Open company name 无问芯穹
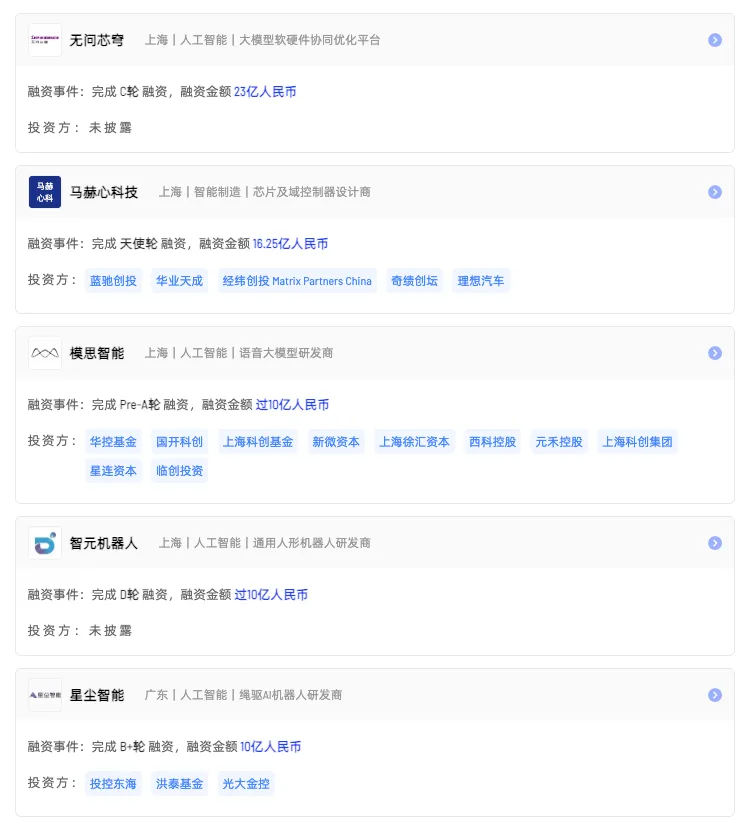The width and height of the screenshot is (751, 834). [x=97, y=40]
